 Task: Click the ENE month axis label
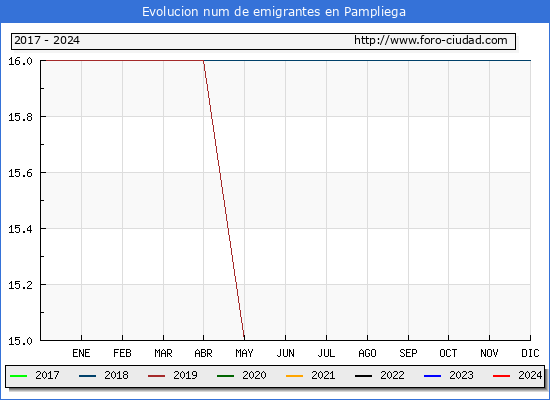coord(81,353)
